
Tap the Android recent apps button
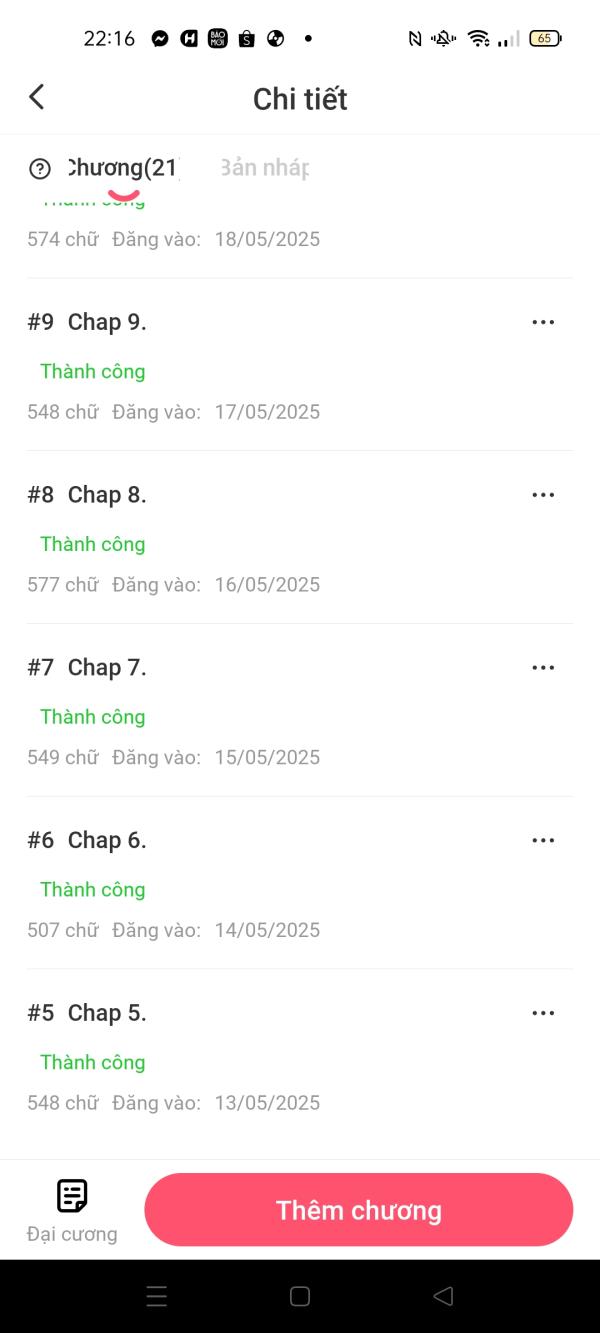(157, 1296)
